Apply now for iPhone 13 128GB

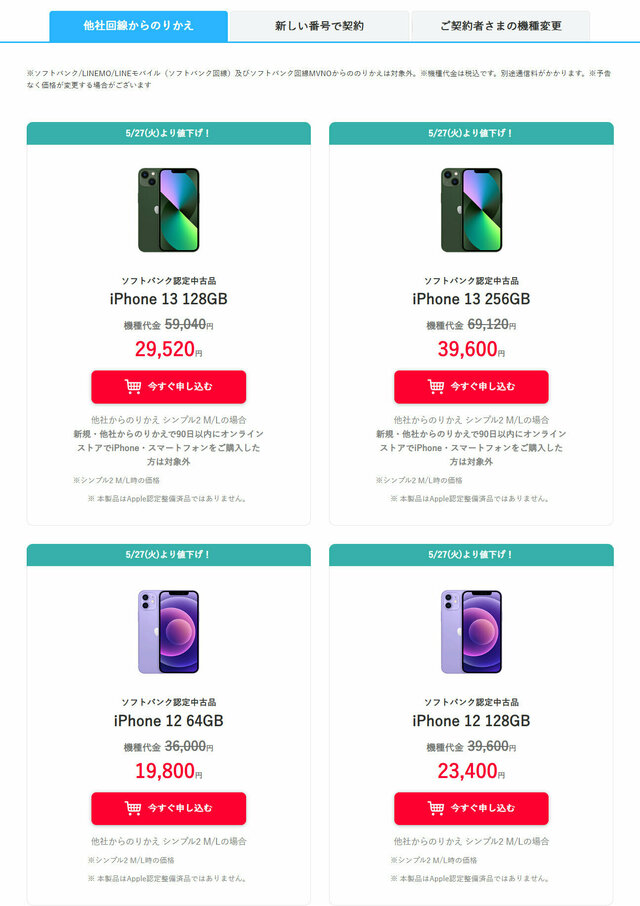coord(169,387)
